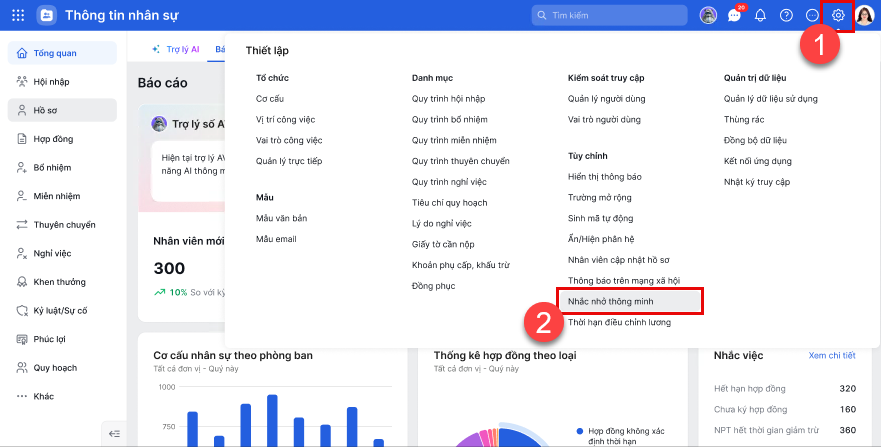
Task: Open the more options ellipsis icon
Action: click(812, 15)
